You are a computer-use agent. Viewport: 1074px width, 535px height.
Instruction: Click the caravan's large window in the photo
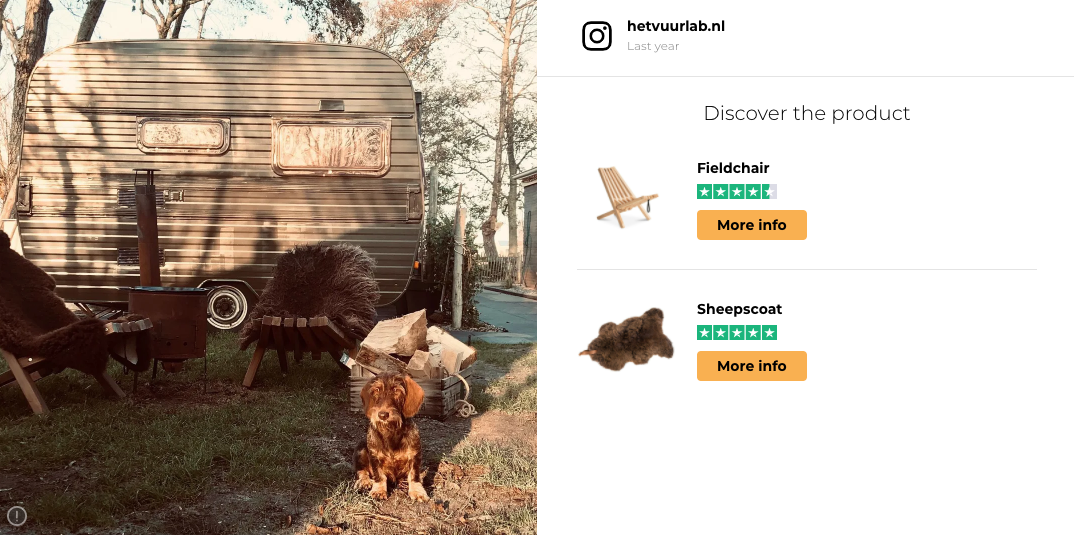(x=331, y=147)
